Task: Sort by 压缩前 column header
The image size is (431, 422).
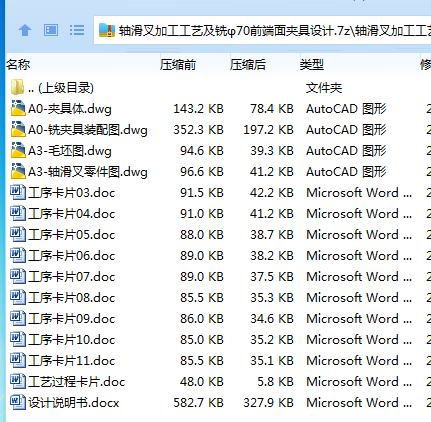Action: click(178, 64)
